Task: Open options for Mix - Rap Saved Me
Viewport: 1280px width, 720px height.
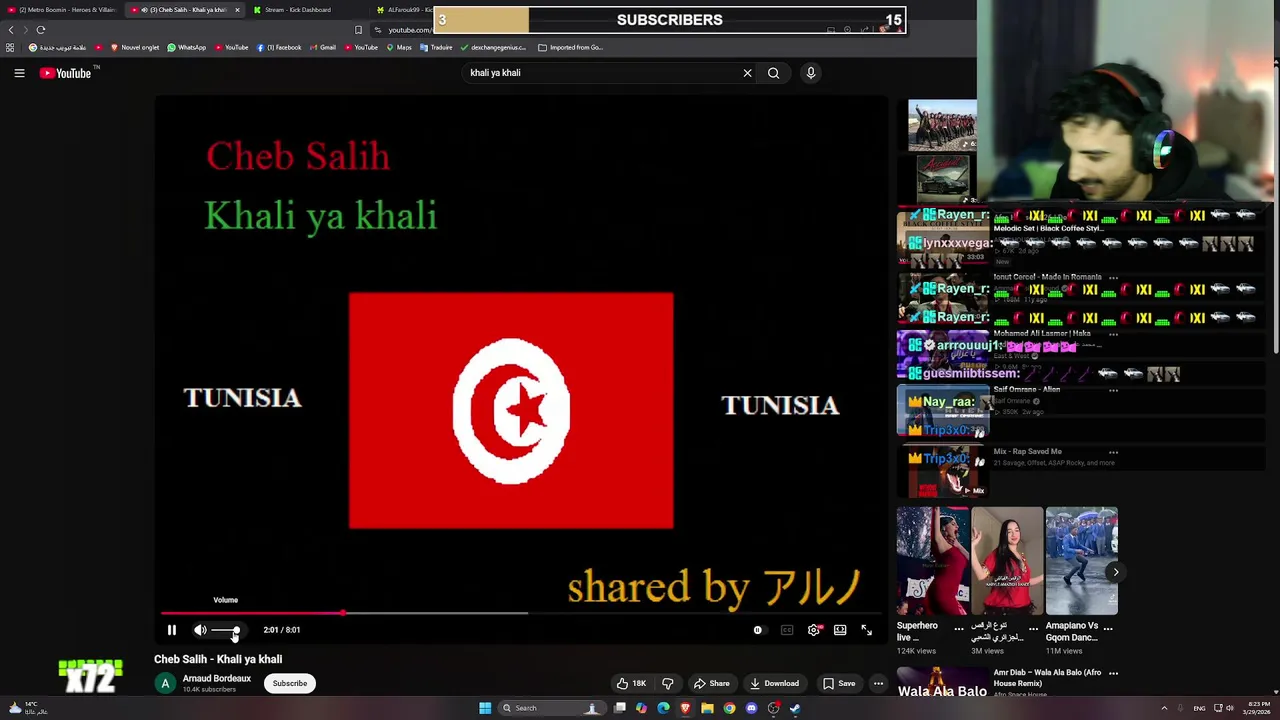Action: pos(1113,452)
